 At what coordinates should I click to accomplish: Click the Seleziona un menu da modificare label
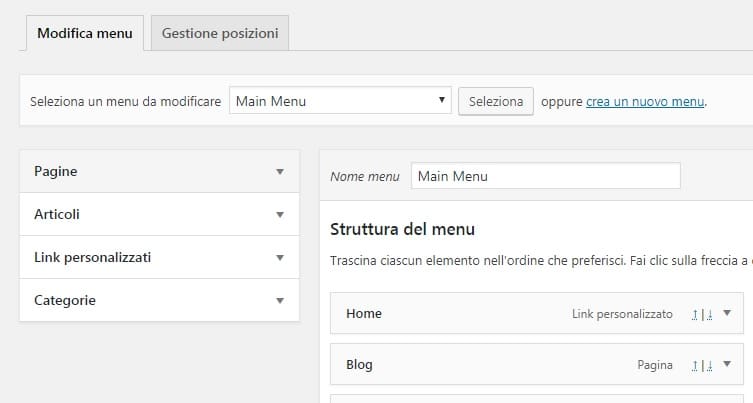[x=125, y=102]
